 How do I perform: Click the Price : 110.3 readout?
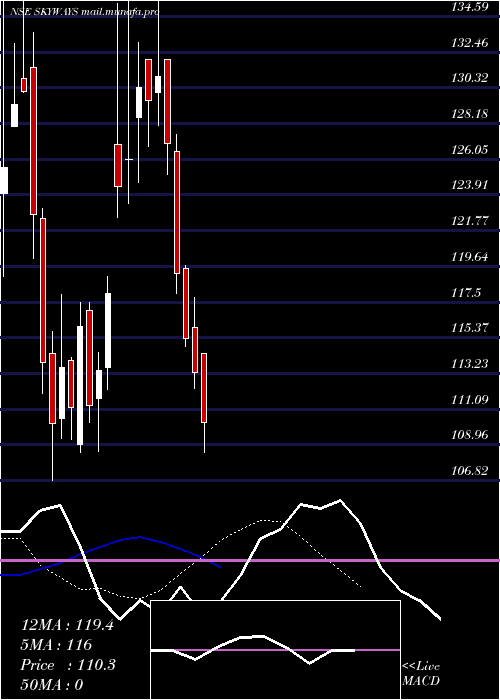pyautogui.click(x=68, y=665)
